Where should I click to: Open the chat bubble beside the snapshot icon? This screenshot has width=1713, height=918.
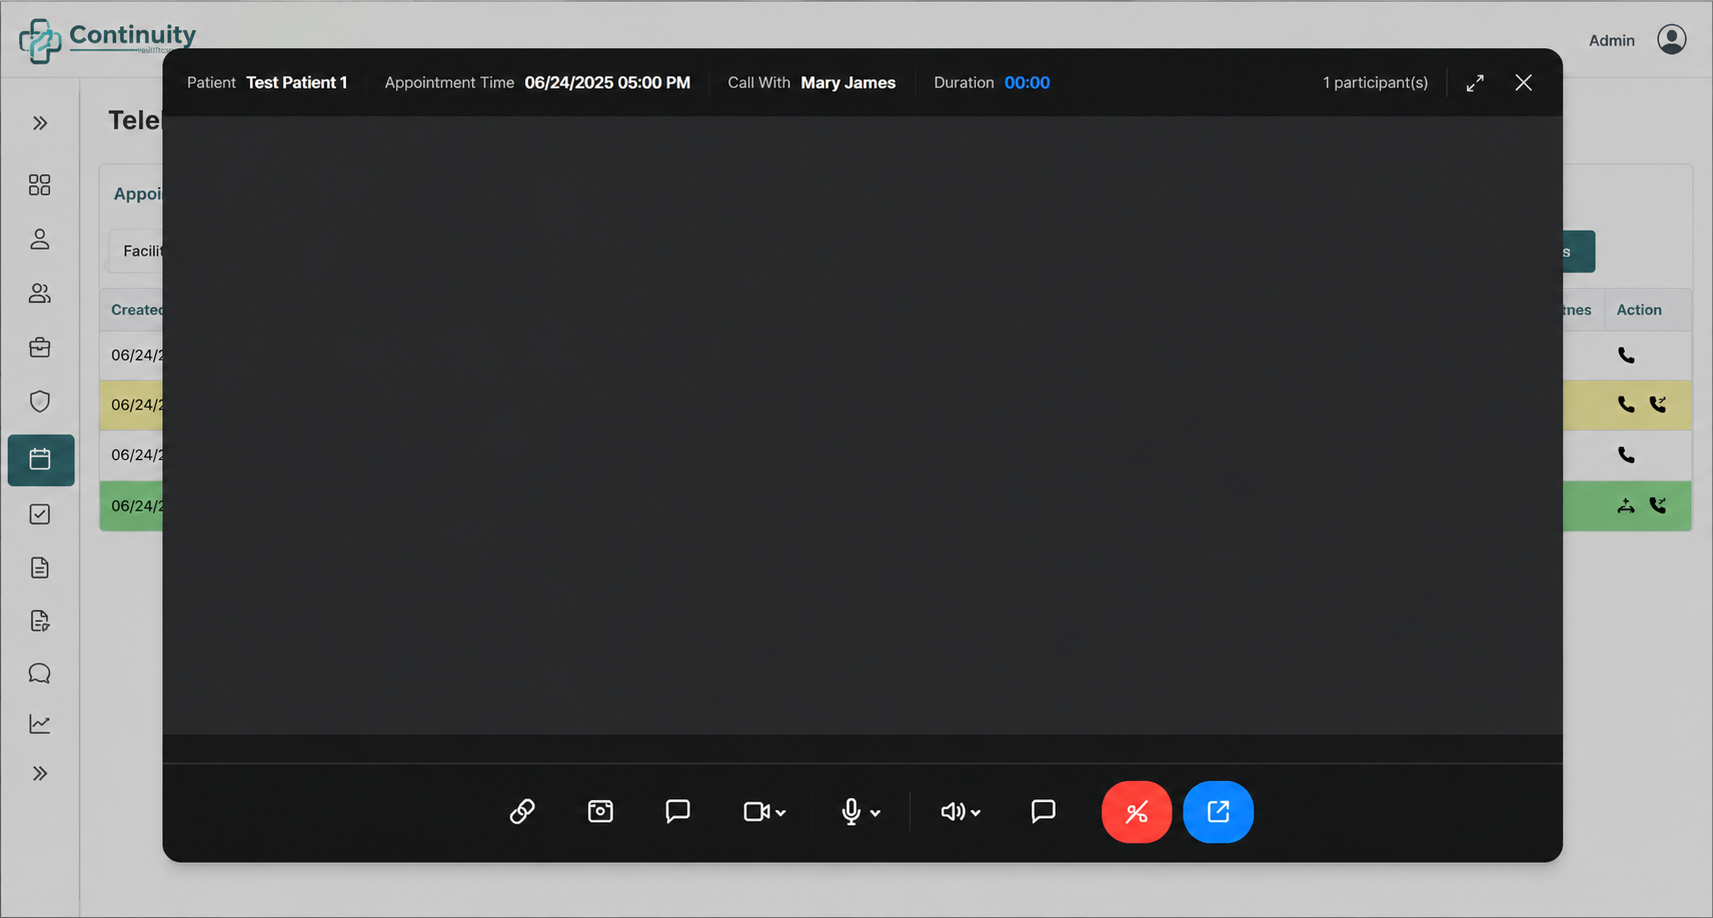click(x=678, y=811)
